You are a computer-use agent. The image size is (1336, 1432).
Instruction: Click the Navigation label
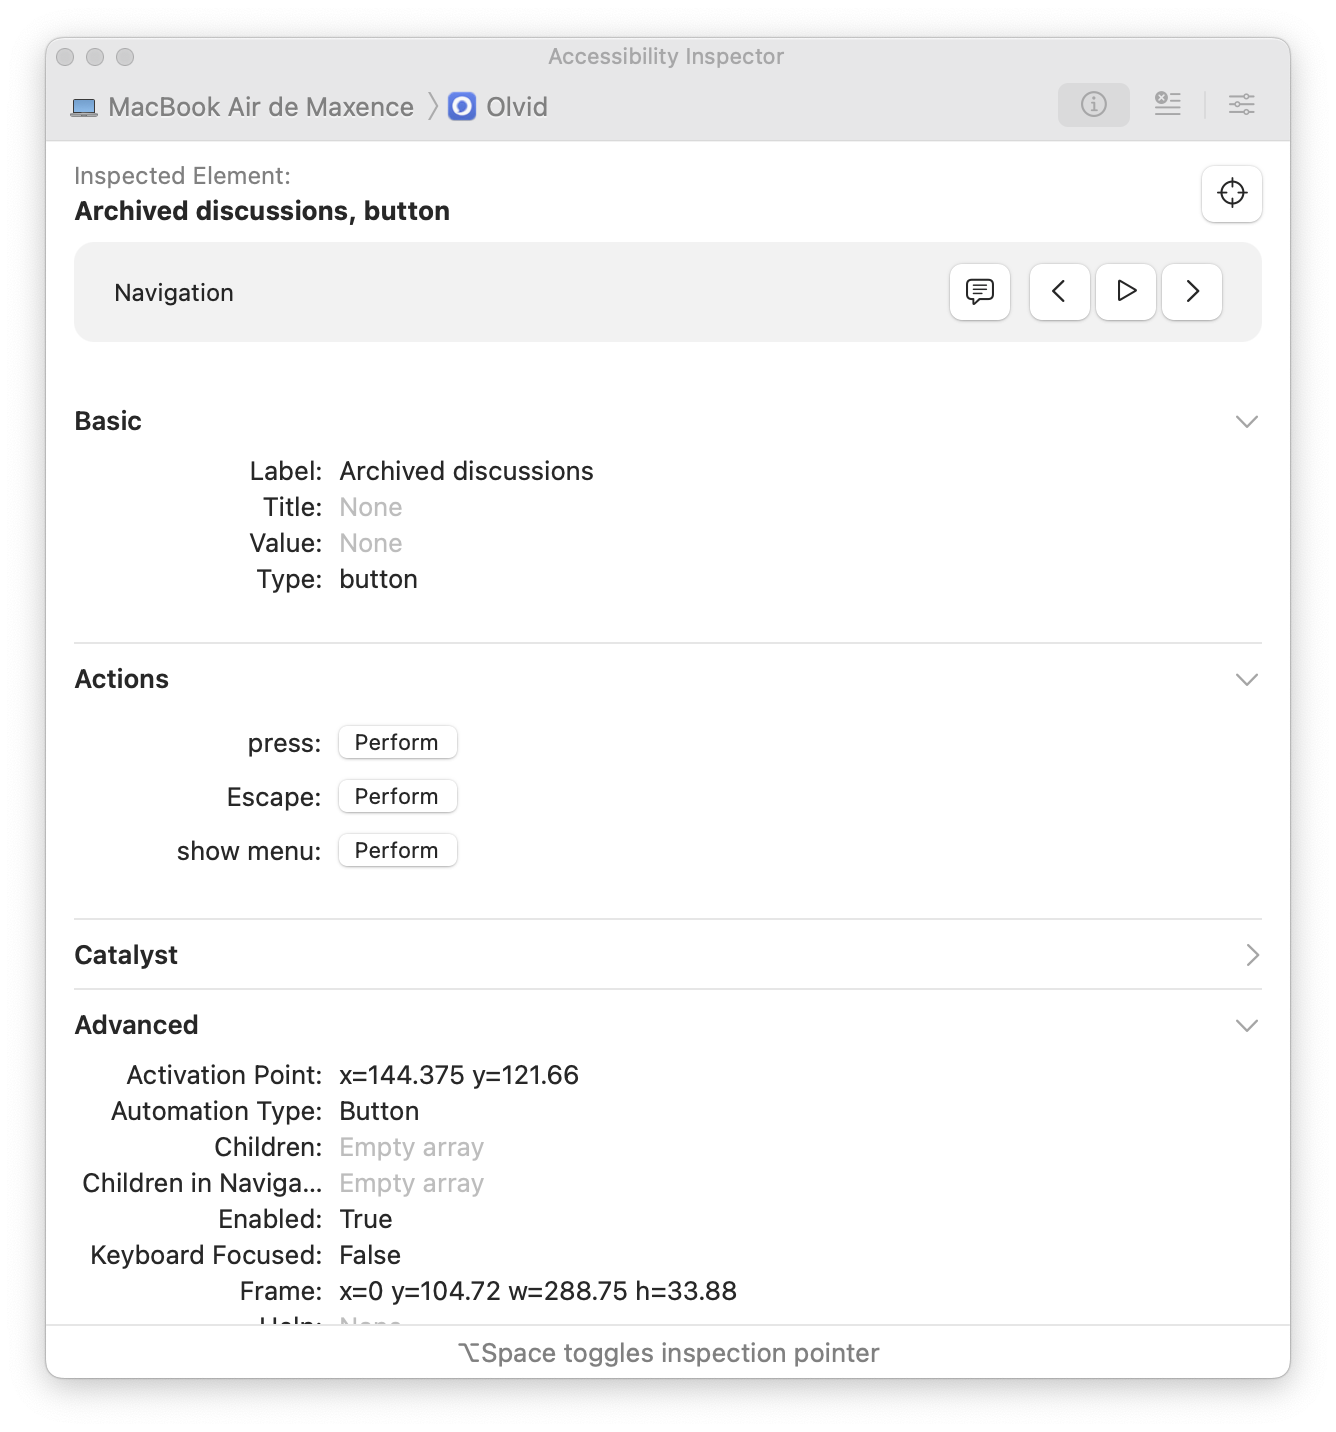point(174,293)
